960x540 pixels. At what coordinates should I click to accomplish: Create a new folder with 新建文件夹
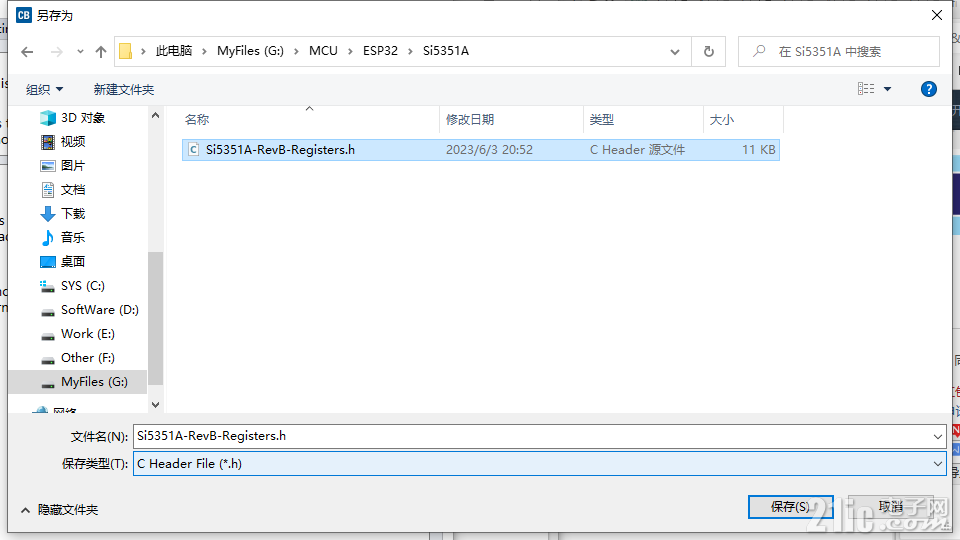point(124,89)
